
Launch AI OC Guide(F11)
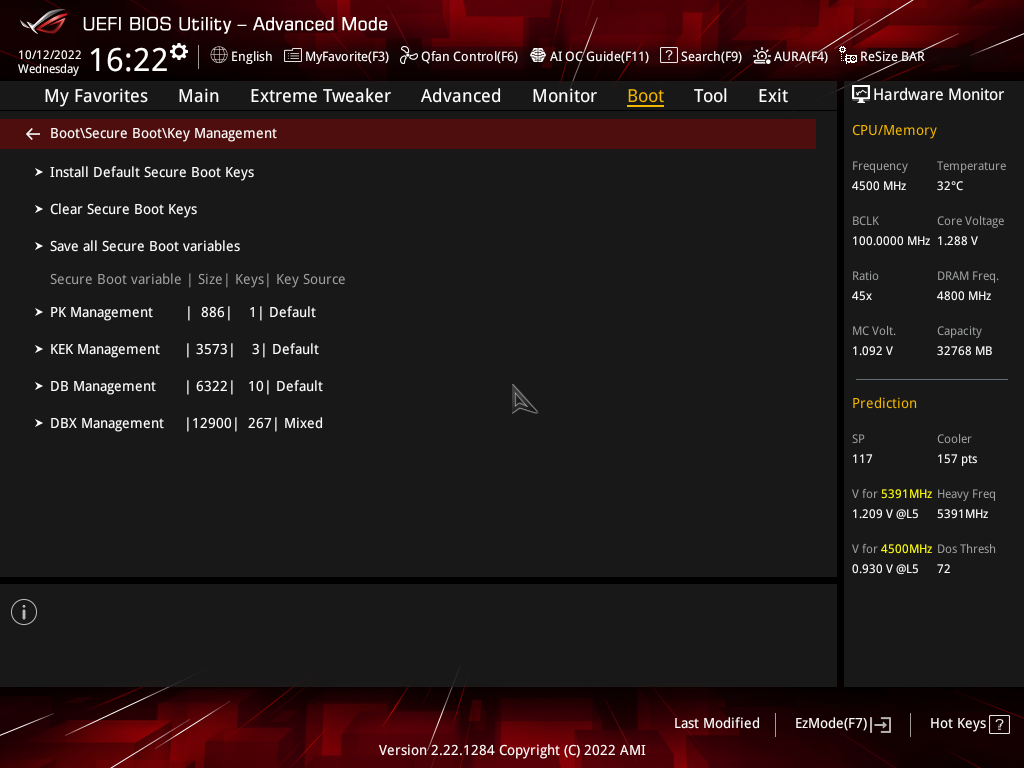point(589,56)
